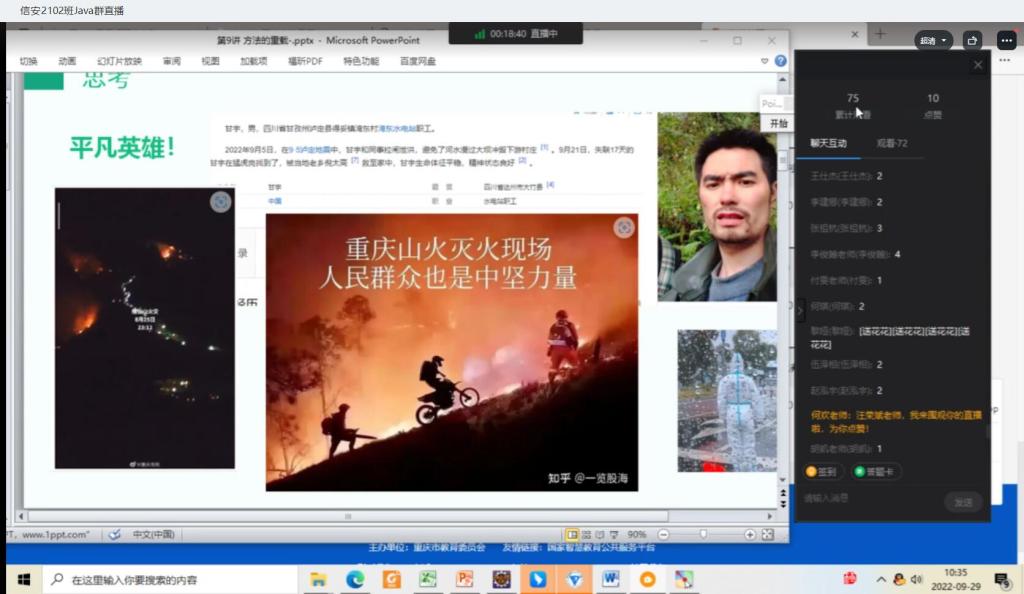Open three-dot more options button
This screenshot has width=1024, height=594.
1005,40
